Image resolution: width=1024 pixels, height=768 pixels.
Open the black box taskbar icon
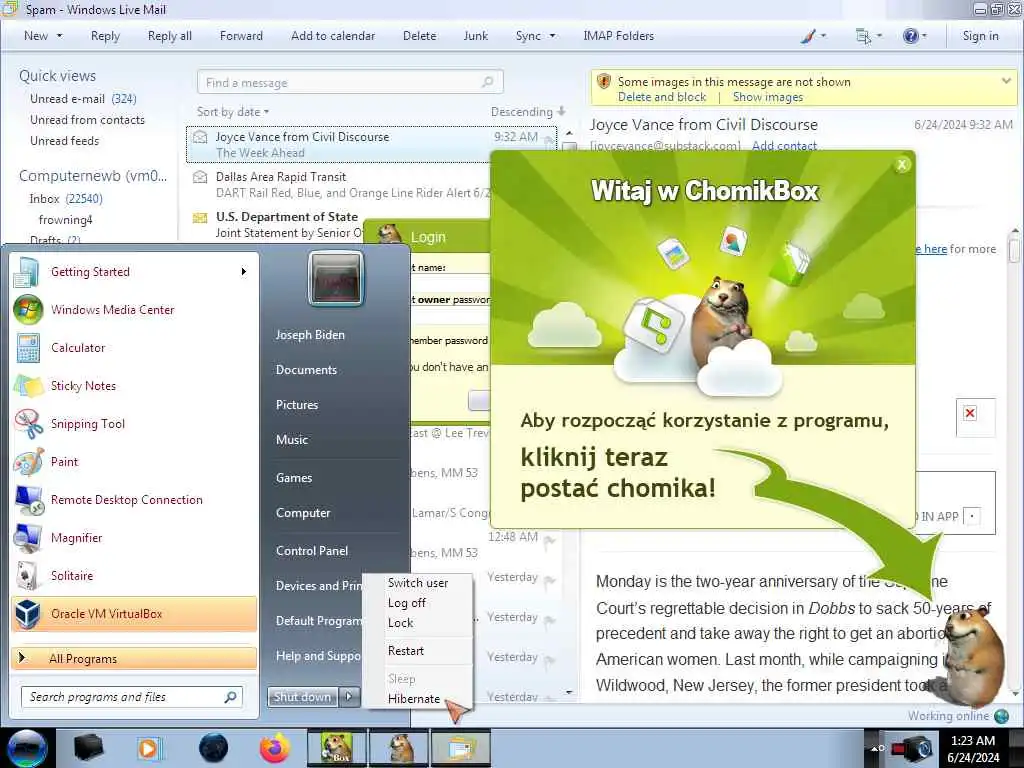(x=88, y=748)
